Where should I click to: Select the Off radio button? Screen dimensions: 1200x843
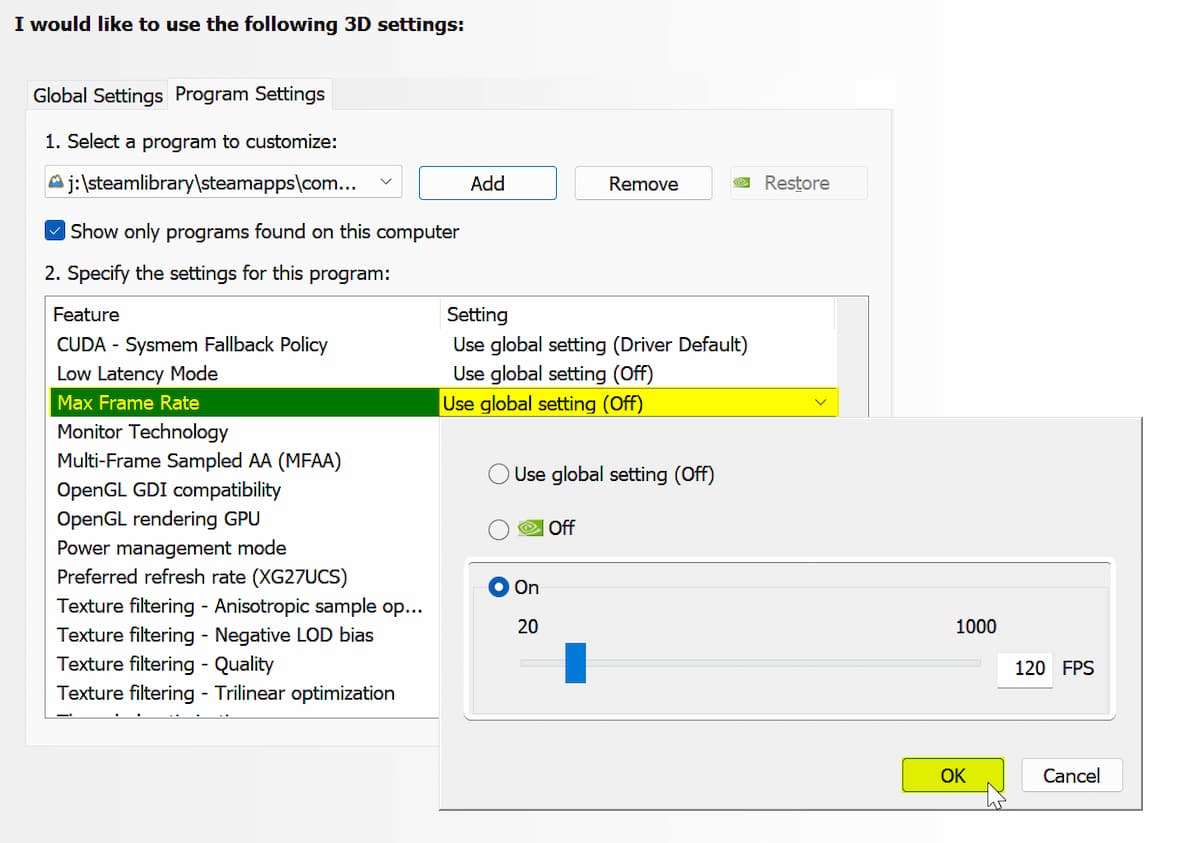point(499,529)
